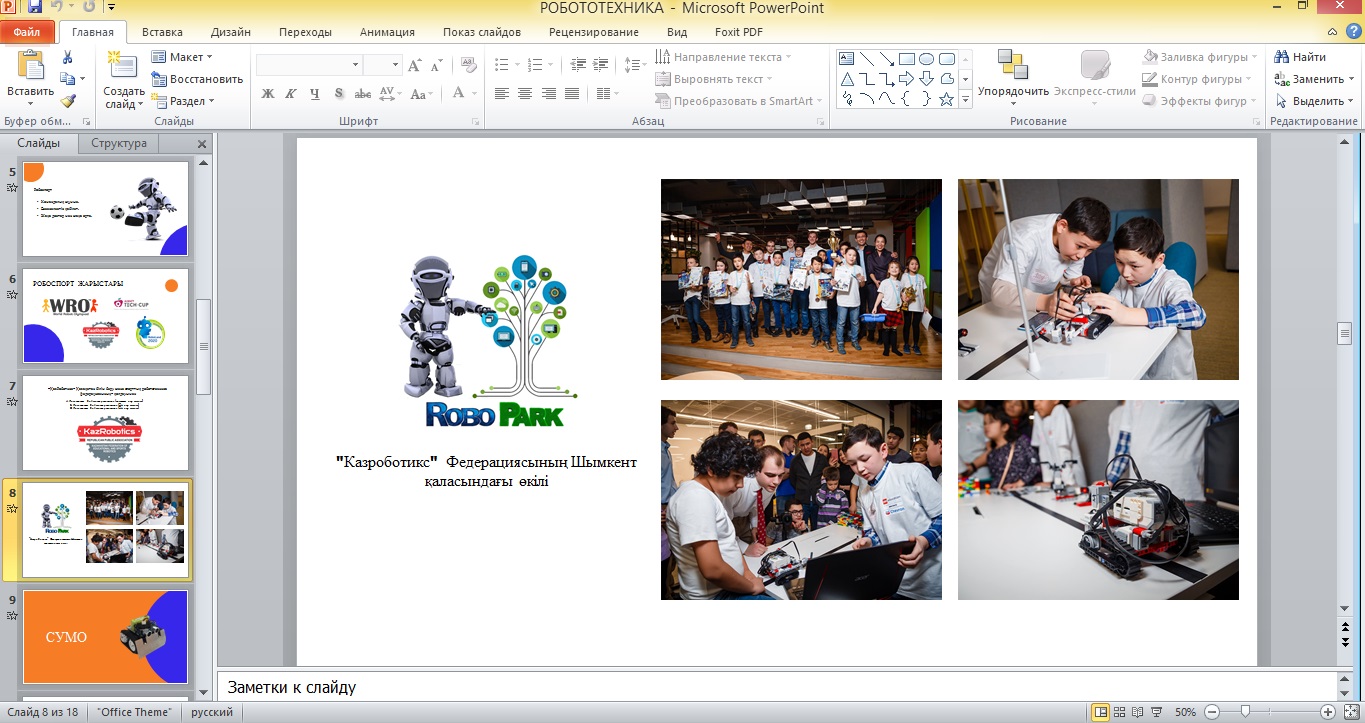1365x723 pixels.
Task: Select the Isosceles Triangle shape
Action: pyautogui.click(x=846, y=79)
